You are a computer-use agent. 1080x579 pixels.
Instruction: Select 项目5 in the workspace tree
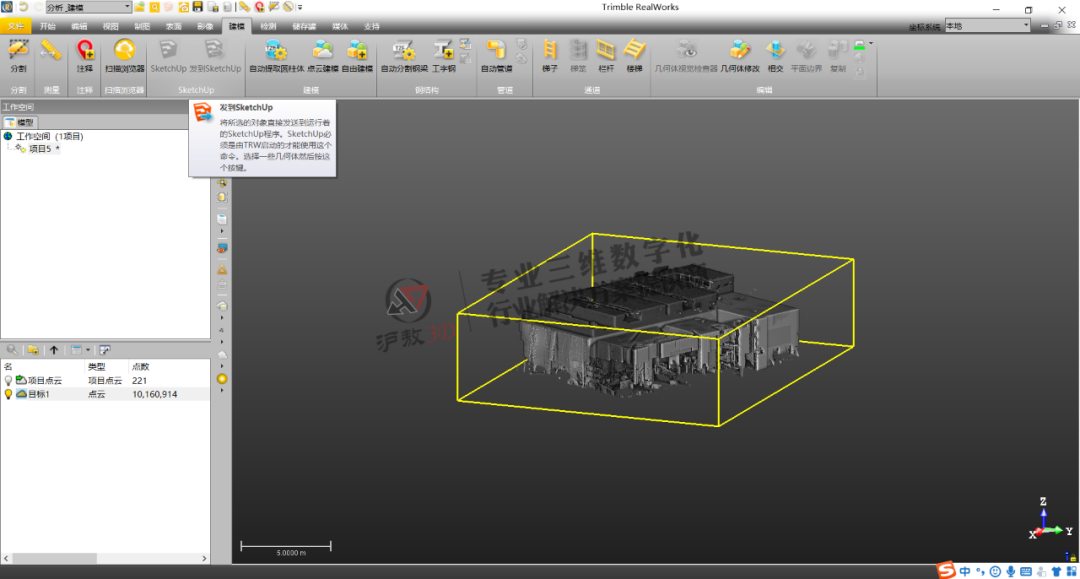40,147
